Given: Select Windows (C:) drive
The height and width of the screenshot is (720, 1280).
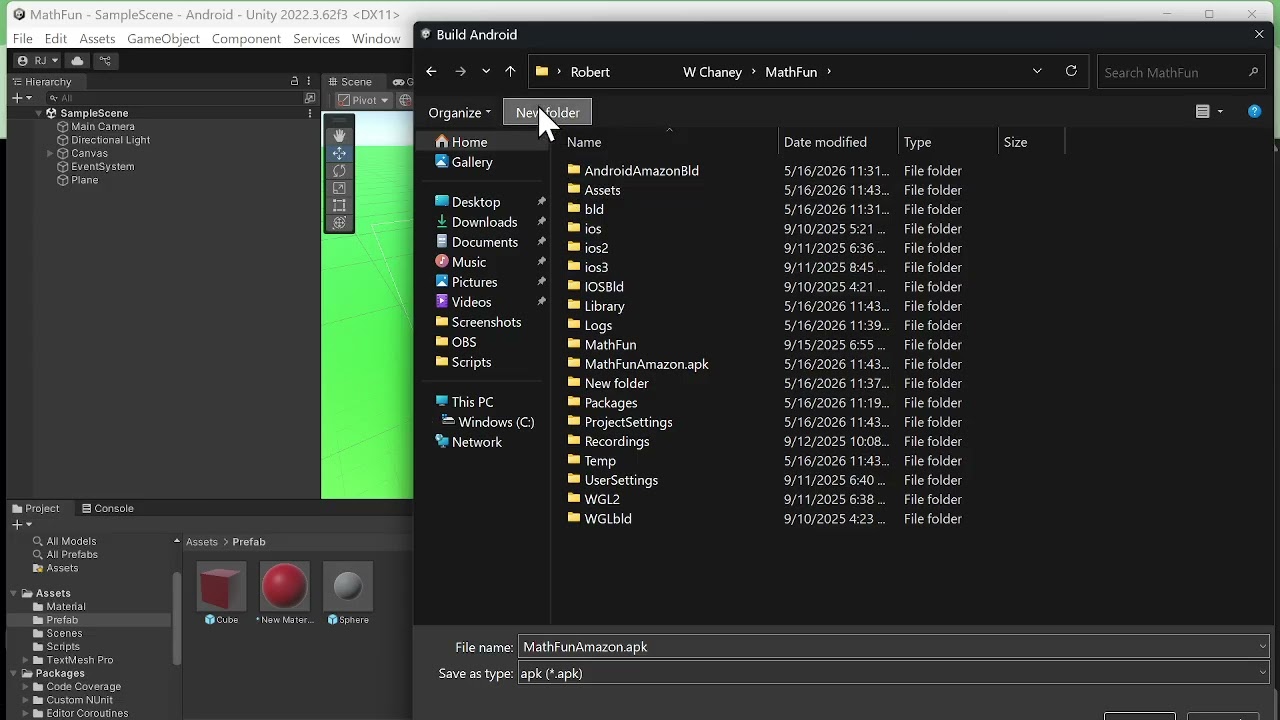Looking at the screenshot, I should [488, 422].
